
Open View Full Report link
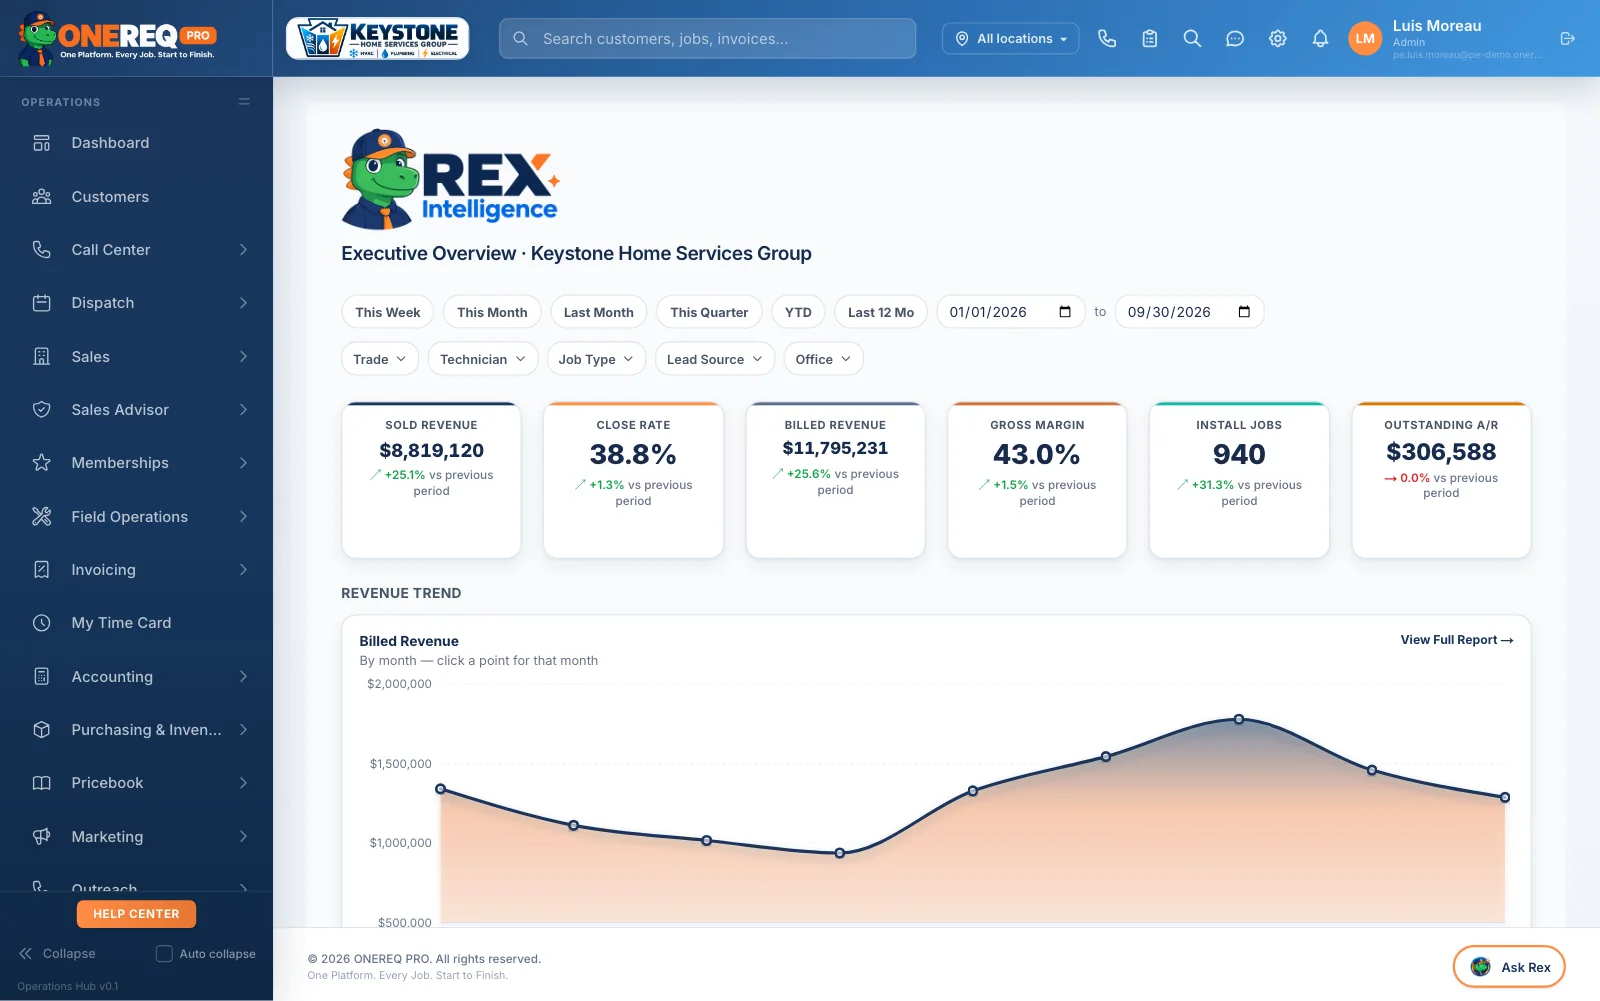[1456, 640]
